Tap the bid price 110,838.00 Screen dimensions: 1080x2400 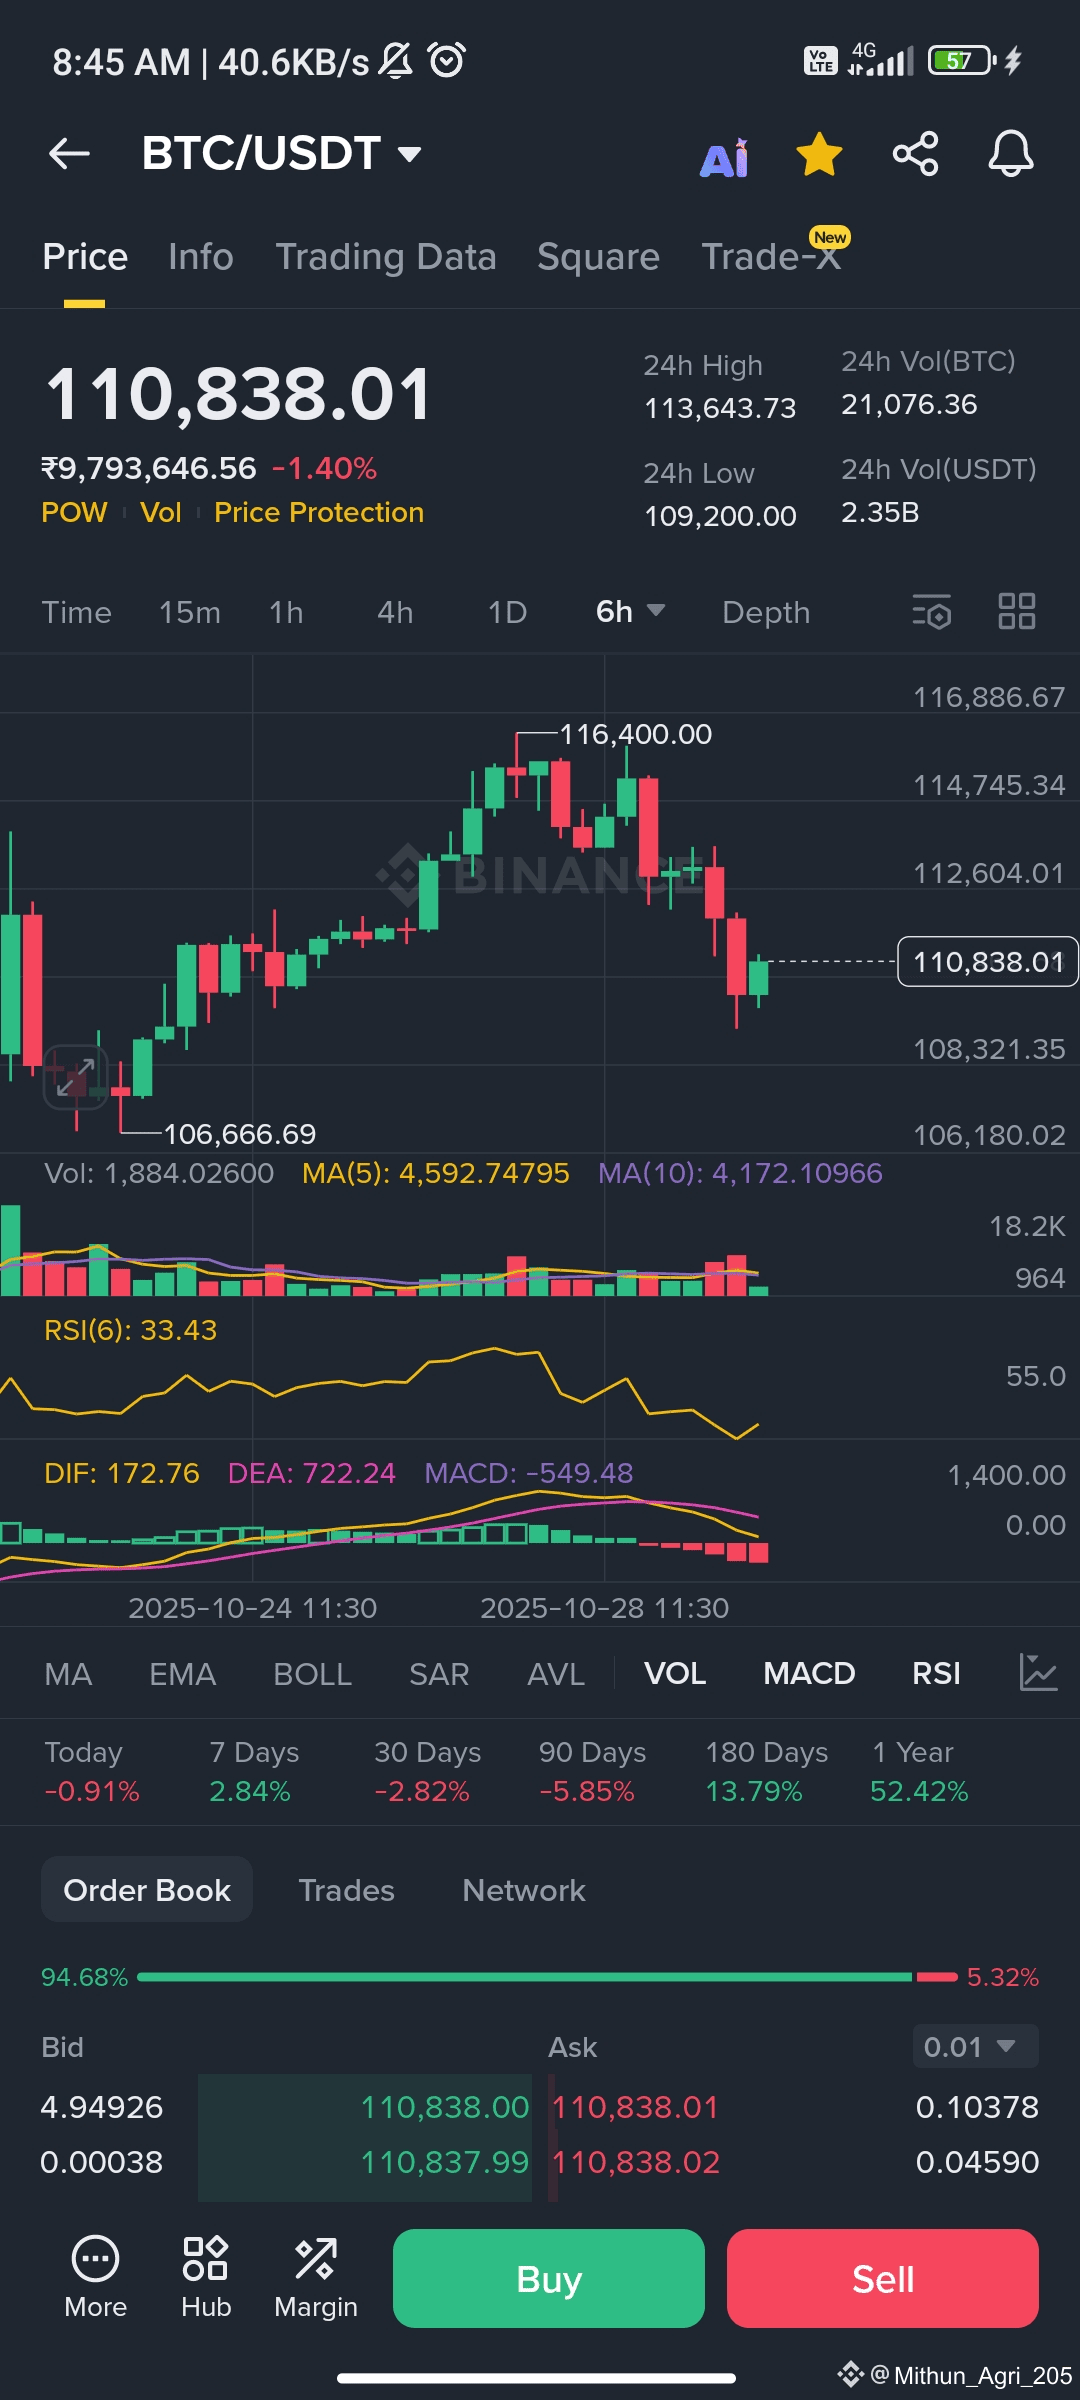[x=444, y=2107]
